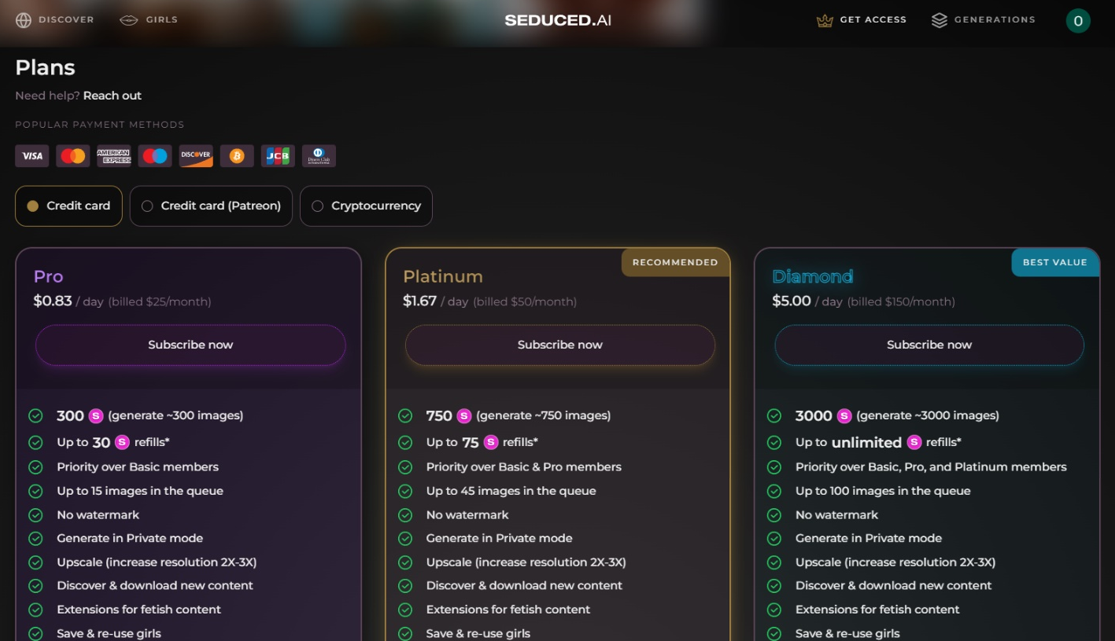
Task: Click the Pro plan title
Action: (x=48, y=277)
